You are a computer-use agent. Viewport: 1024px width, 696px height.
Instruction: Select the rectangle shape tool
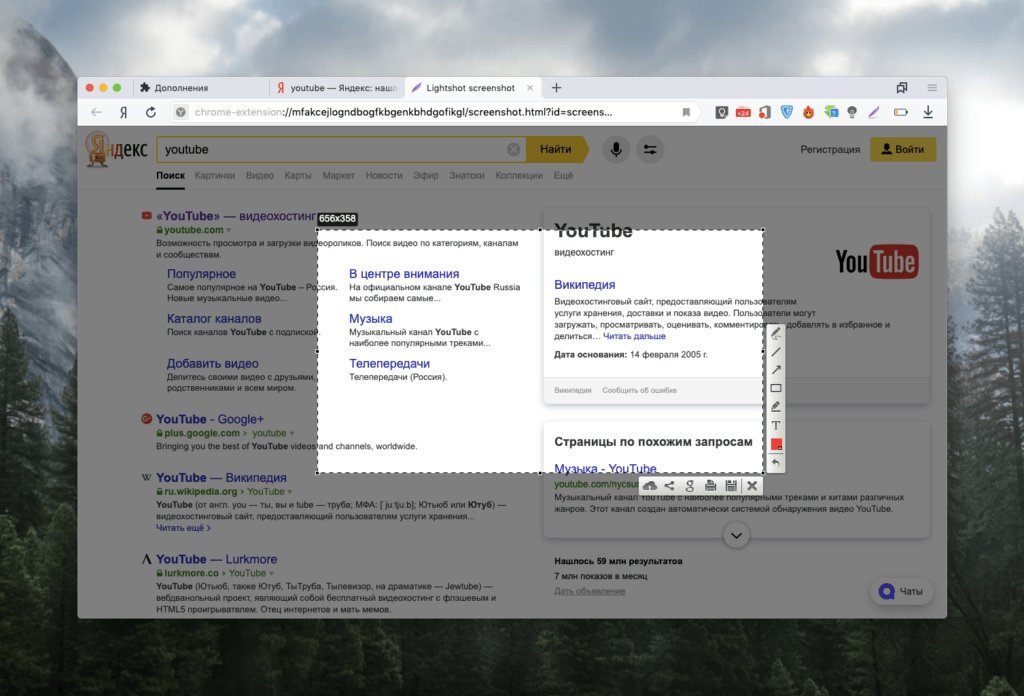coord(776,388)
